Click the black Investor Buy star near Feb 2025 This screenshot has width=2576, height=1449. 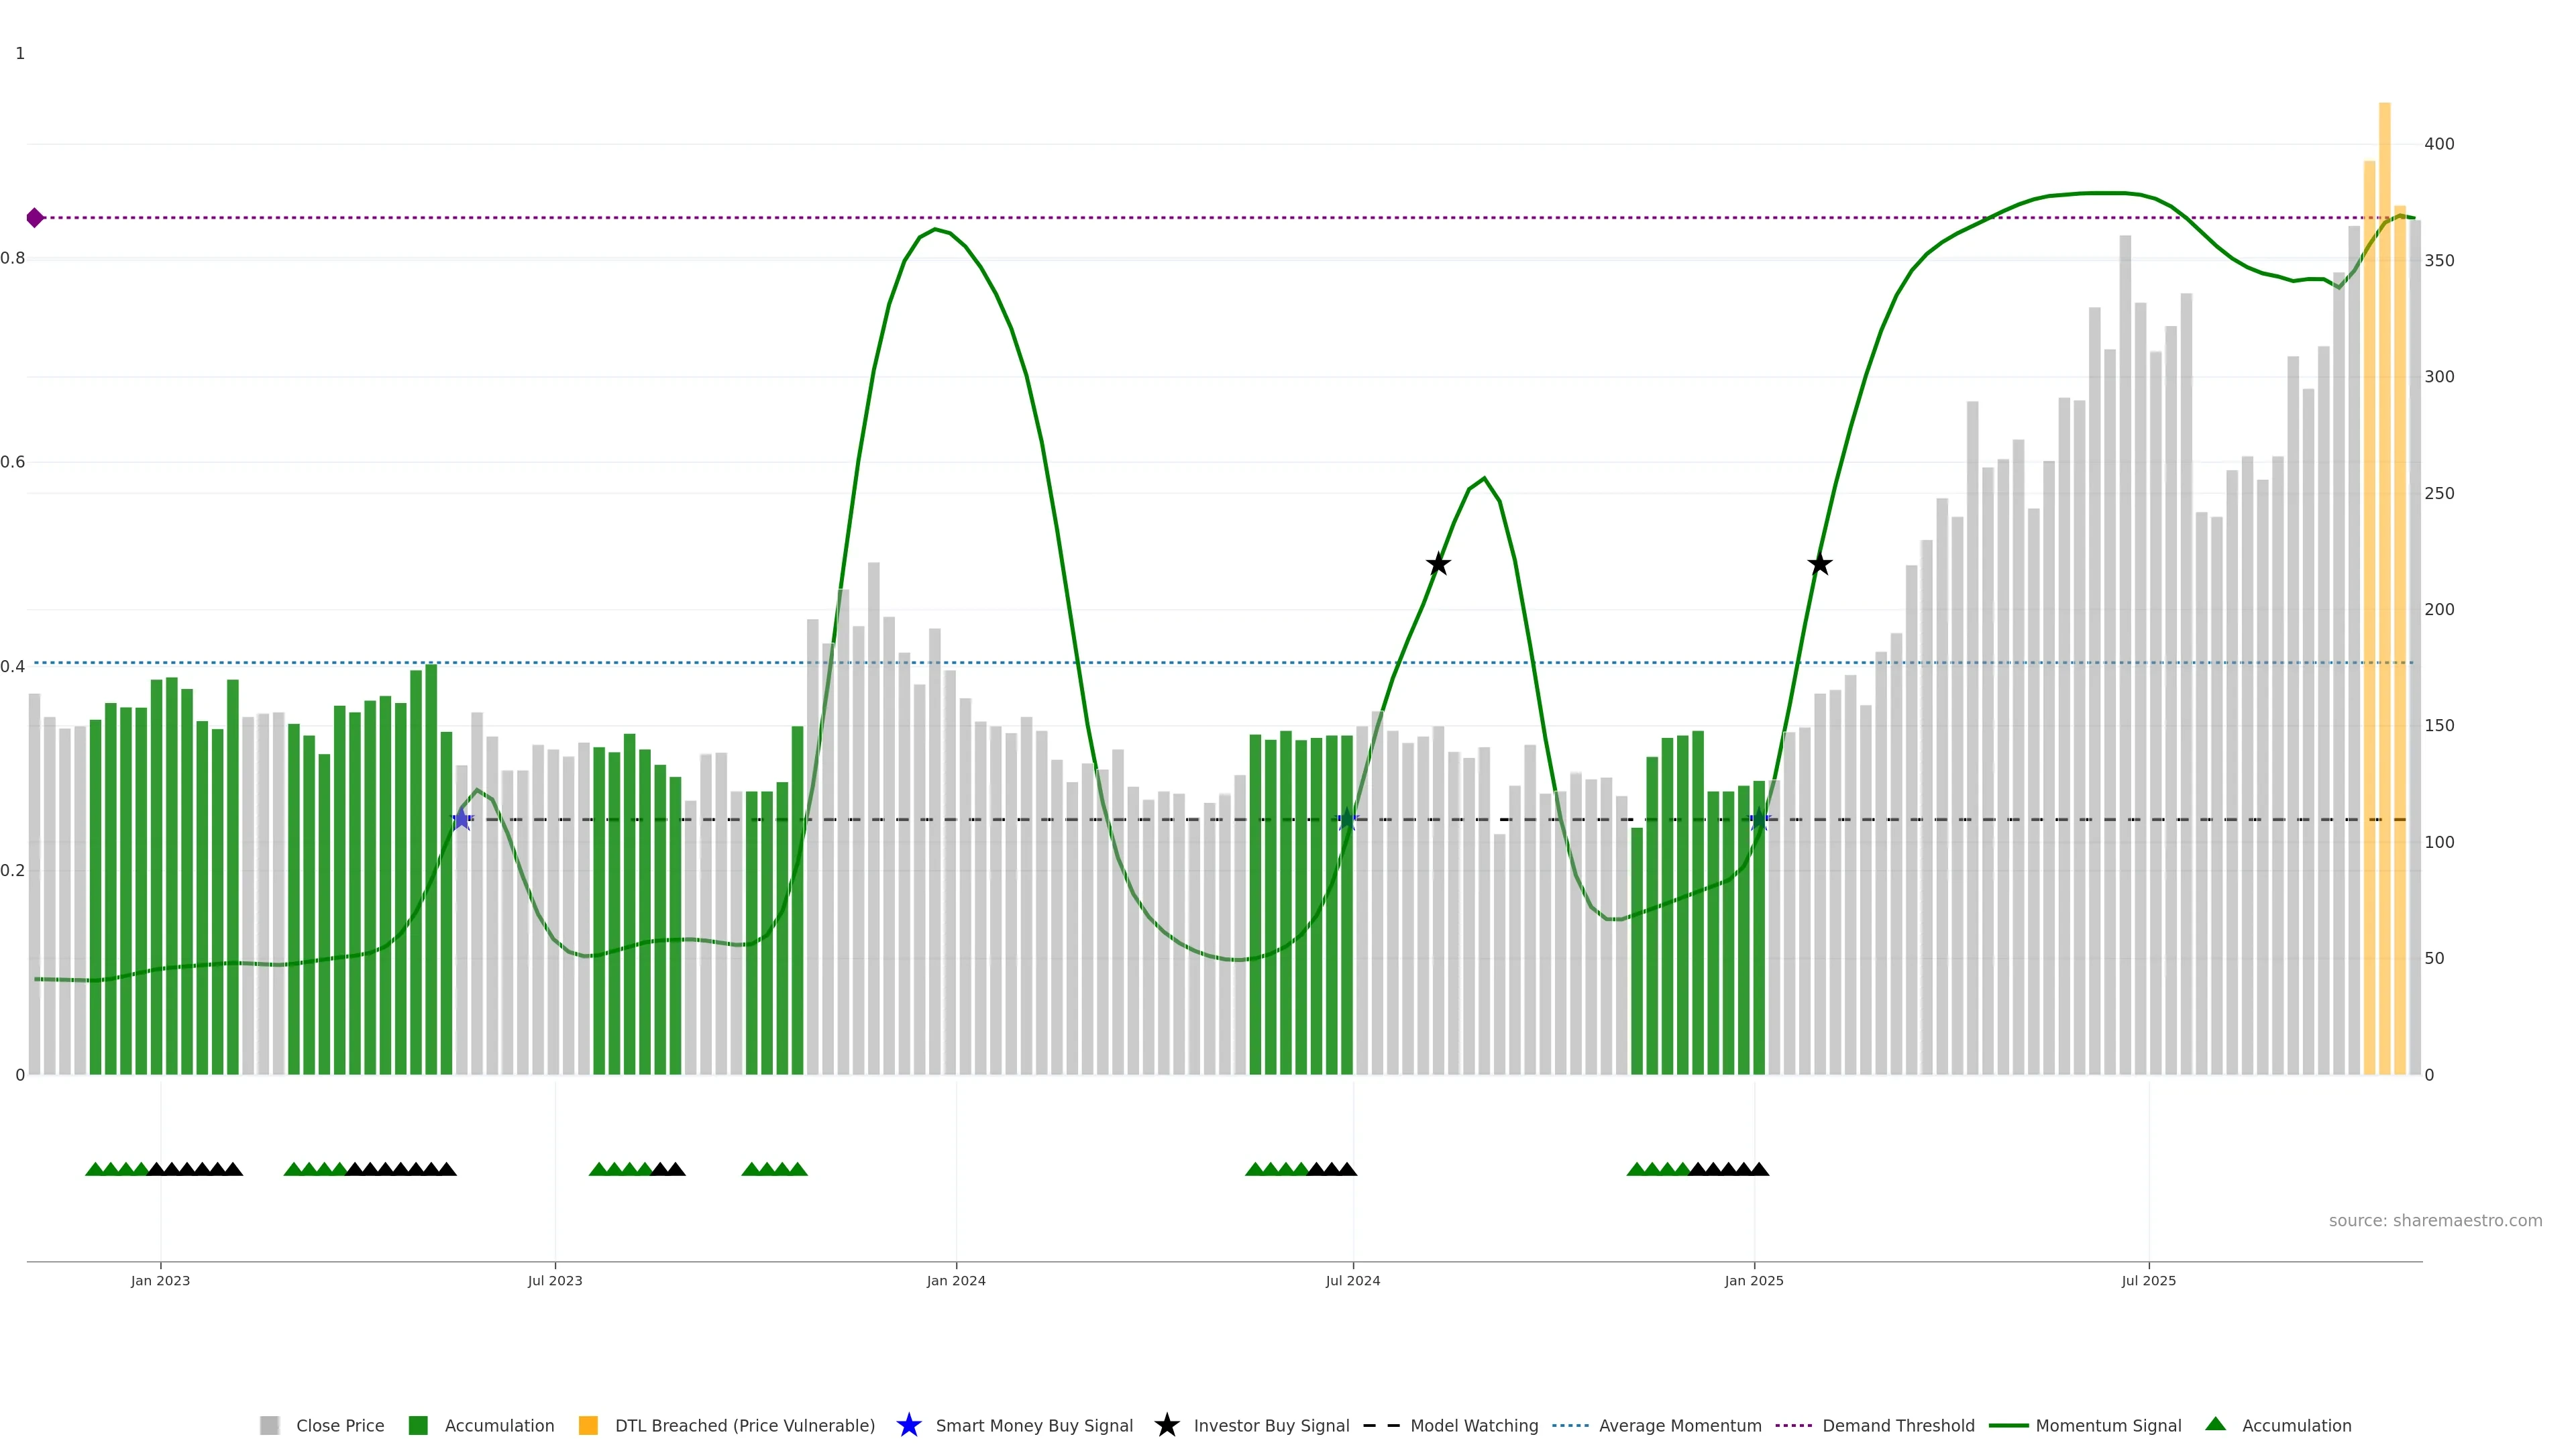click(1820, 564)
